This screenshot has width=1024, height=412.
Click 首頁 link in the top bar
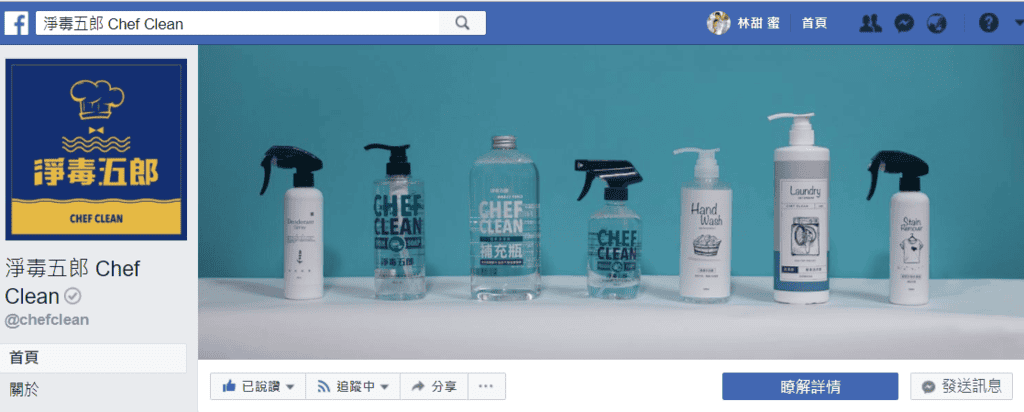[x=814, y=23]
